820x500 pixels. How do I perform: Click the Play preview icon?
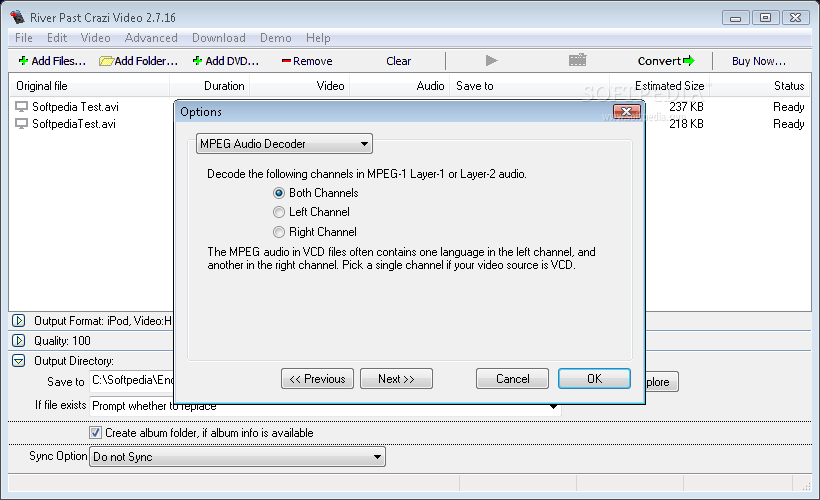491,61
